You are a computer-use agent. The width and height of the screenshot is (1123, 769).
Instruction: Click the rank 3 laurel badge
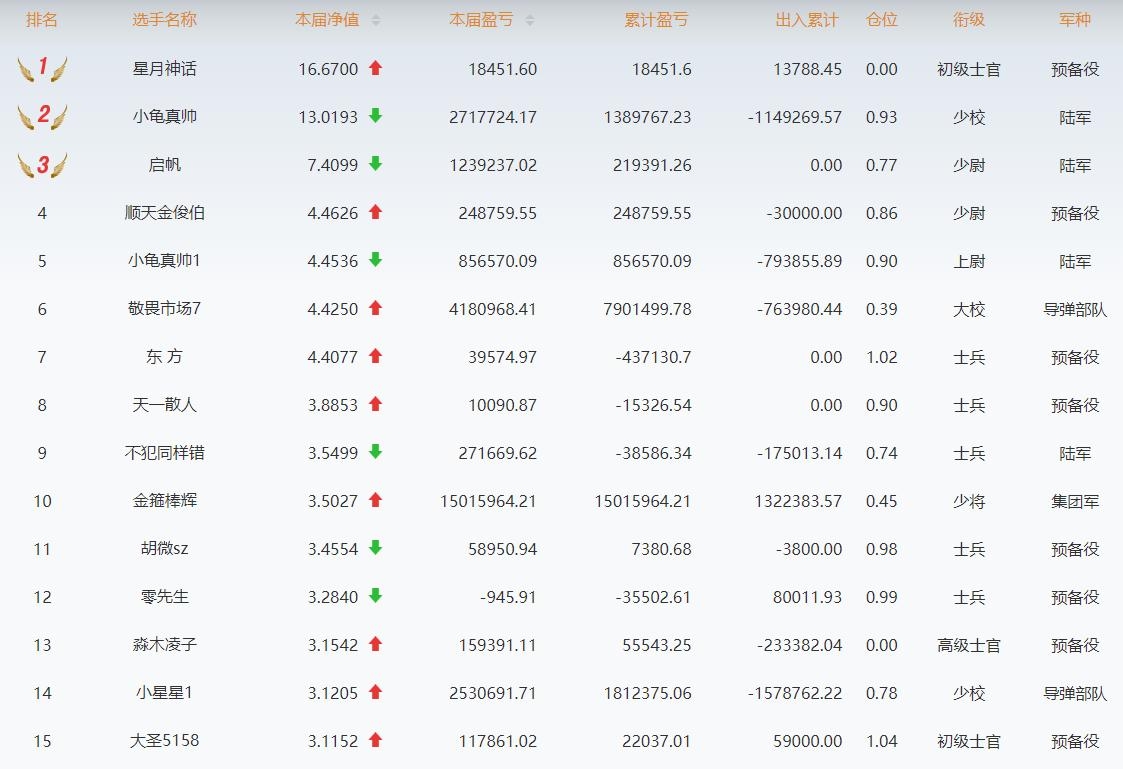(x=42, y=165)
